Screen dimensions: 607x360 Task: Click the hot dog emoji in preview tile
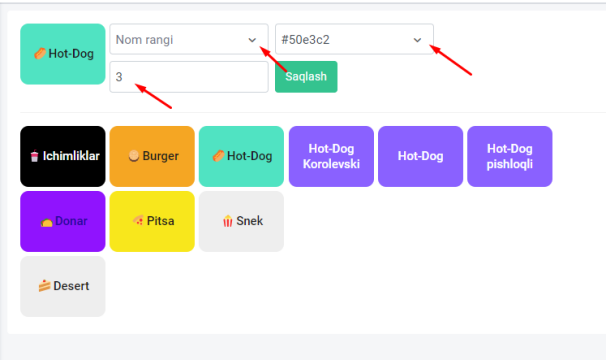click(x=40, y=54)
